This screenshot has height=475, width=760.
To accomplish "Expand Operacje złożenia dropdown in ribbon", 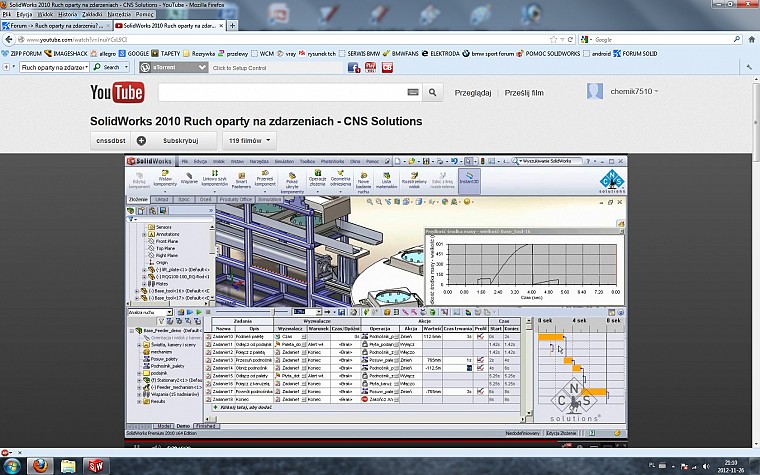I will coord(317,190).
